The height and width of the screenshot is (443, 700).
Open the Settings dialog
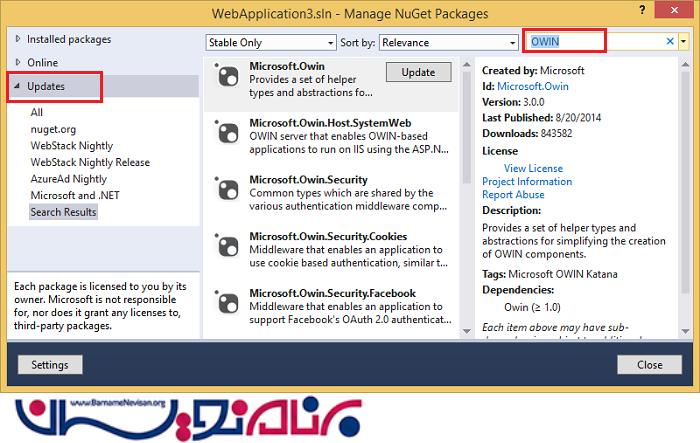point(50,365)
